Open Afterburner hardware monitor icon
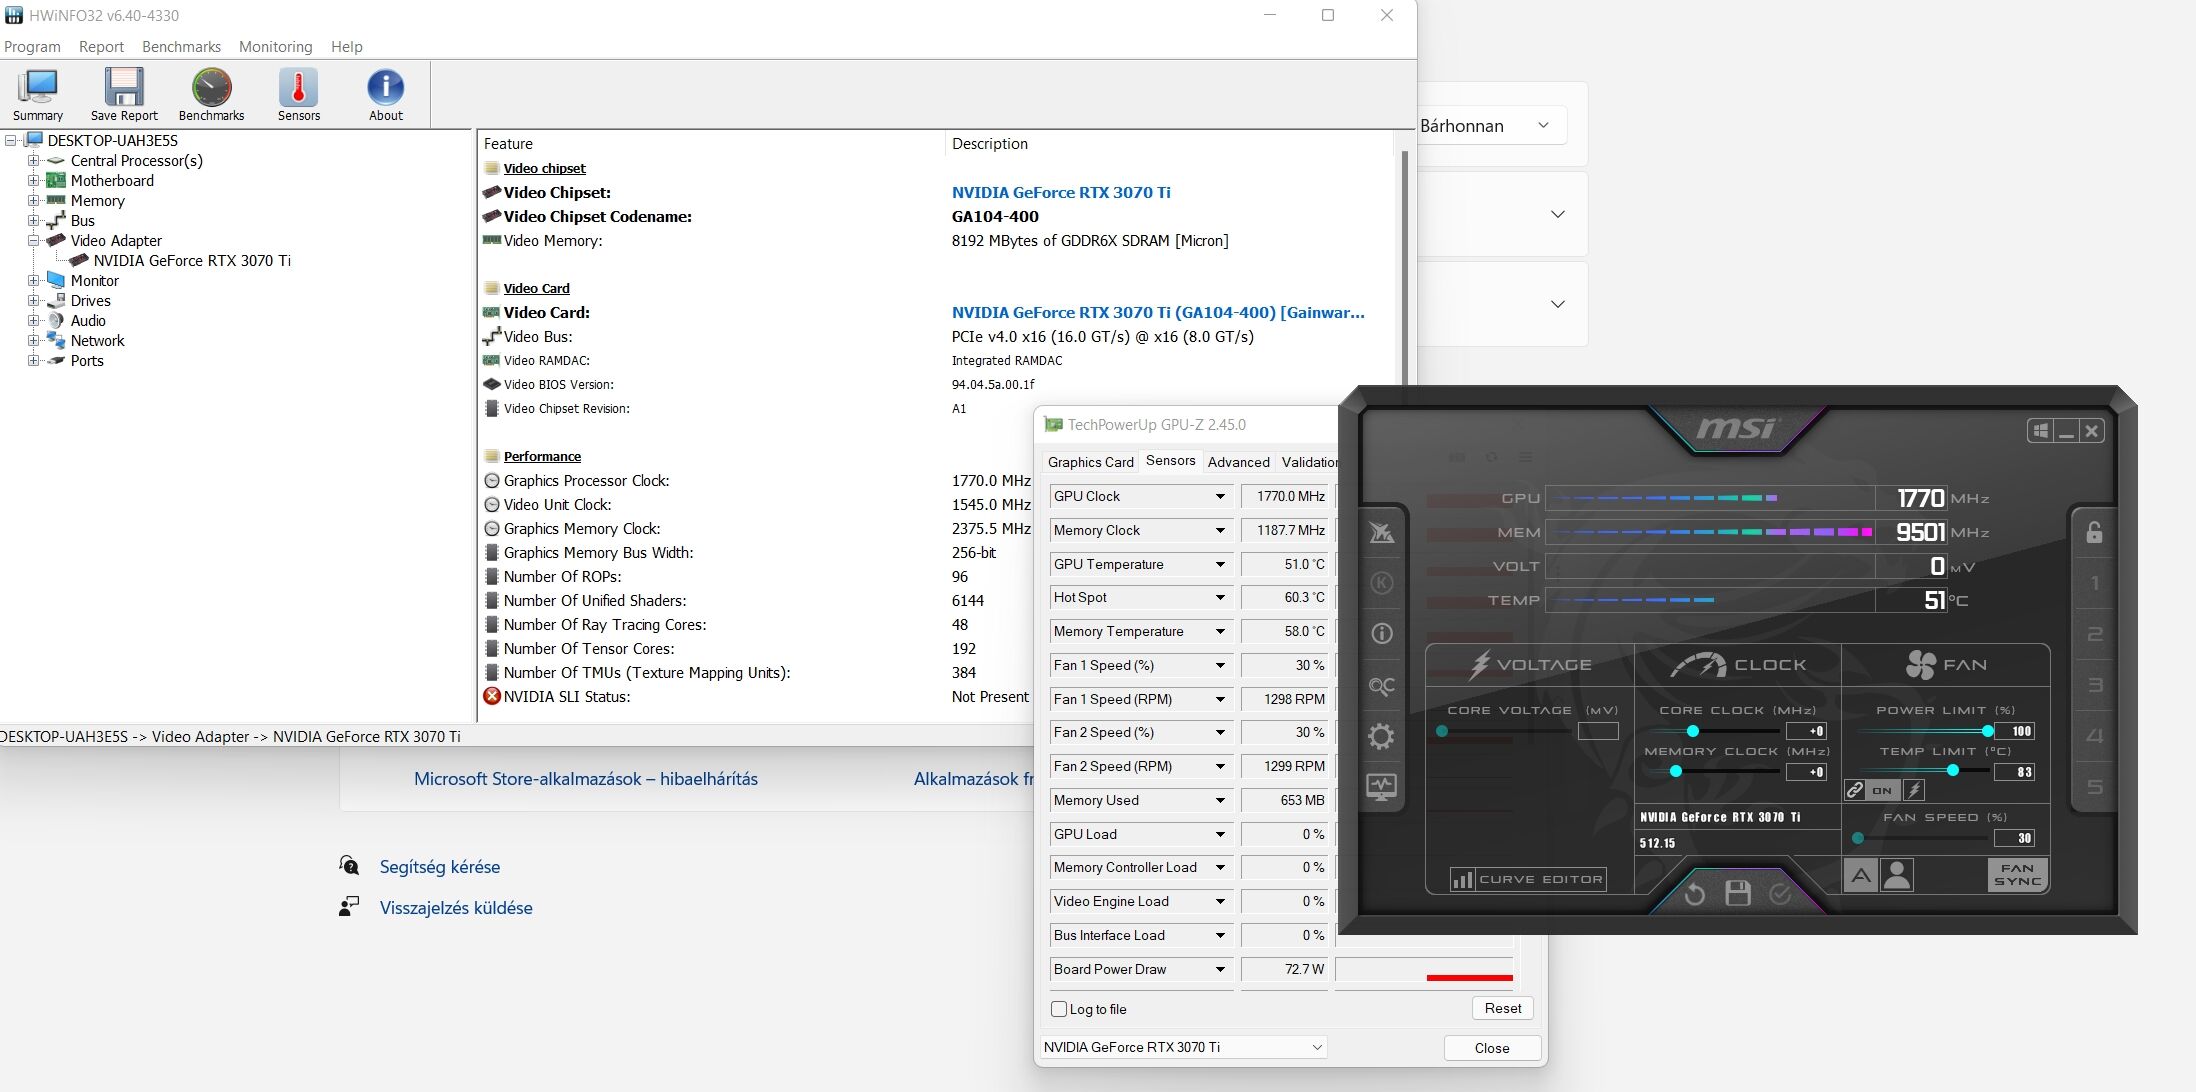 point(1381,787)
